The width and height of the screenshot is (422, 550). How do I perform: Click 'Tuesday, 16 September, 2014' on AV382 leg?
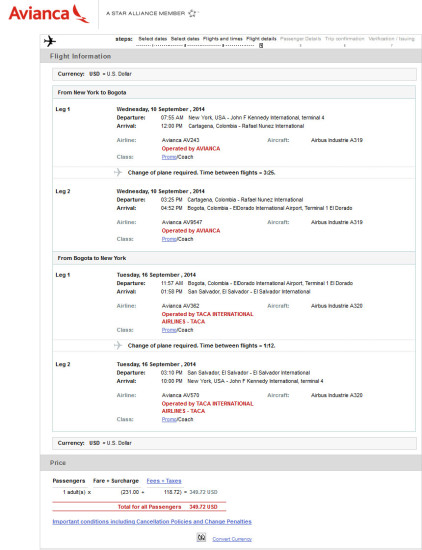click(156, 275)
